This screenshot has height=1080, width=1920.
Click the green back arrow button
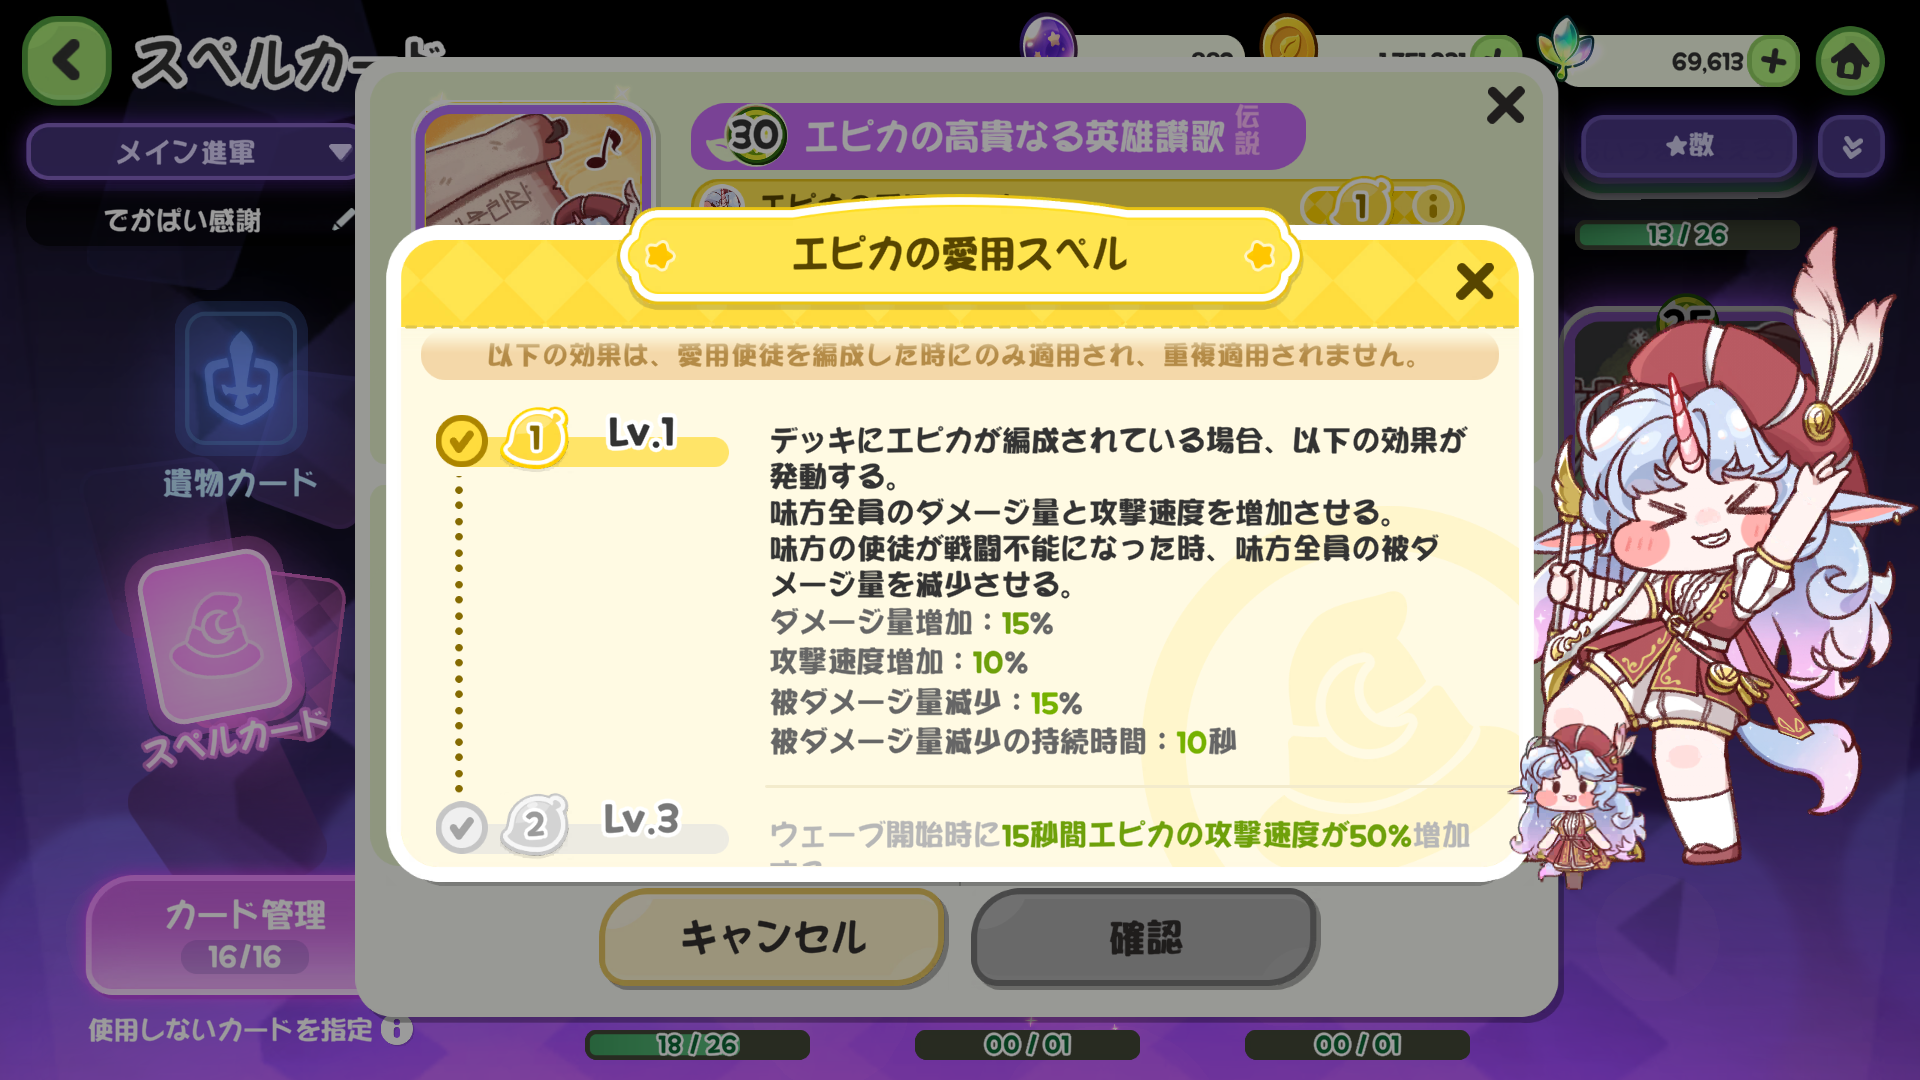66,61
